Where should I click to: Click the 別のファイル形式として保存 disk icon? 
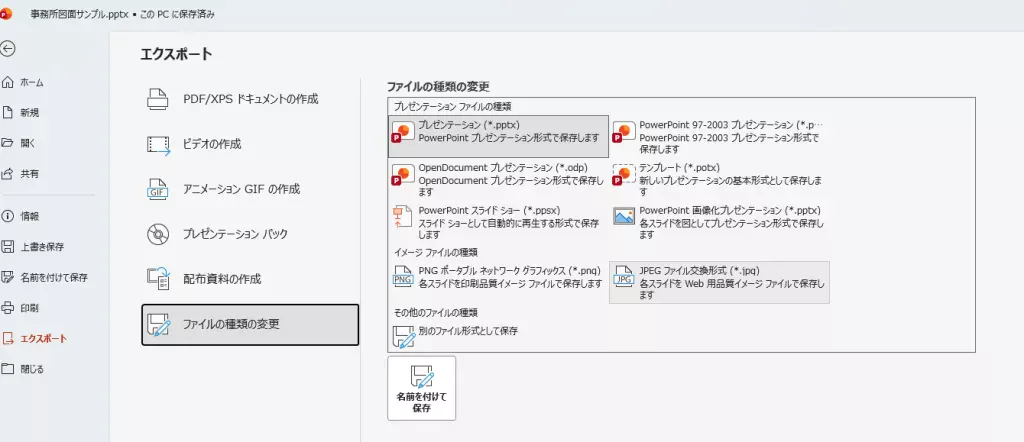pos(403,336)
